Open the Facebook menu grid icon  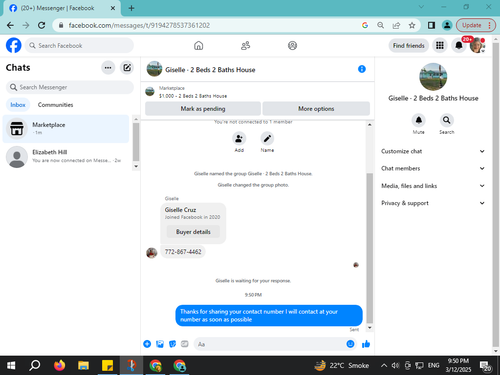click(440, 45)
